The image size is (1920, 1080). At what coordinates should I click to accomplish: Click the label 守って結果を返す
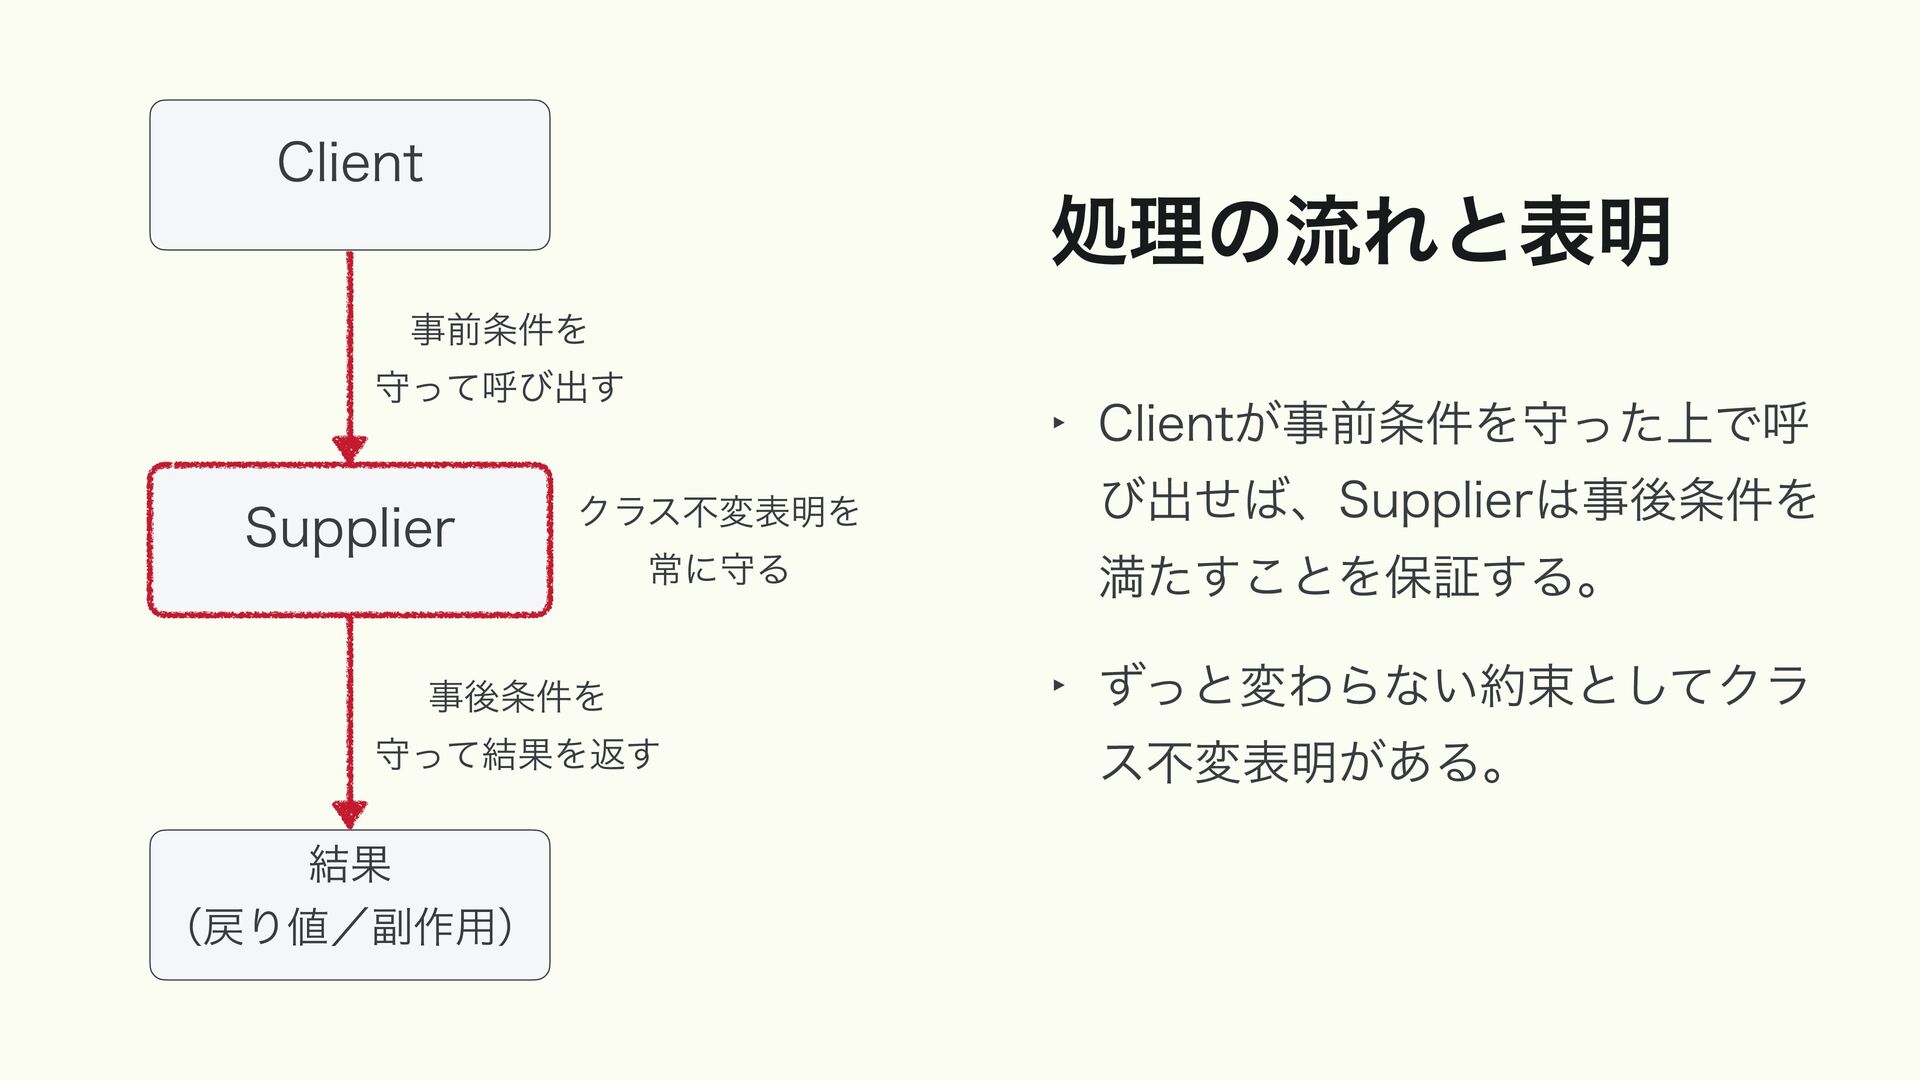(517, 754)
